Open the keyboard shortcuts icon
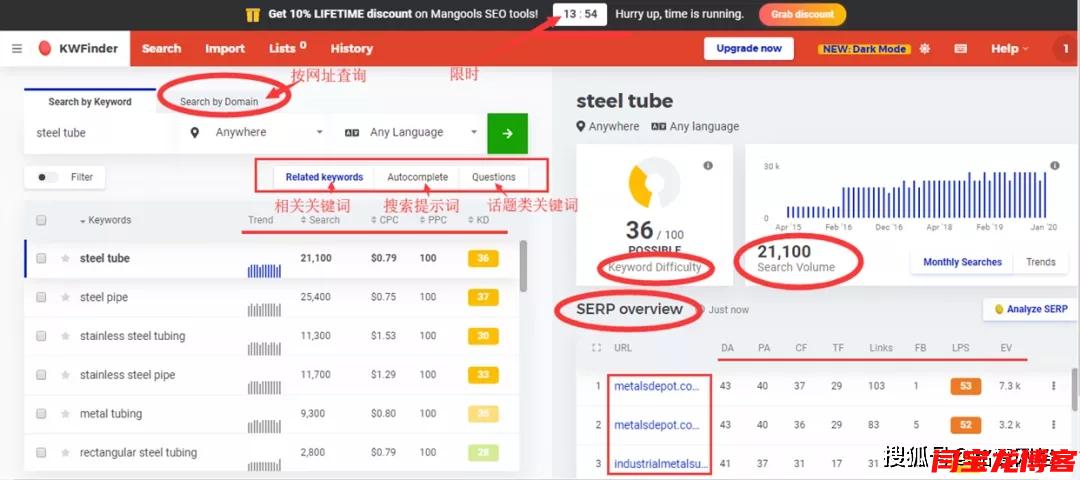Image resolution: width=1080 pixels, height=480 pixels. tap(960, 48)
